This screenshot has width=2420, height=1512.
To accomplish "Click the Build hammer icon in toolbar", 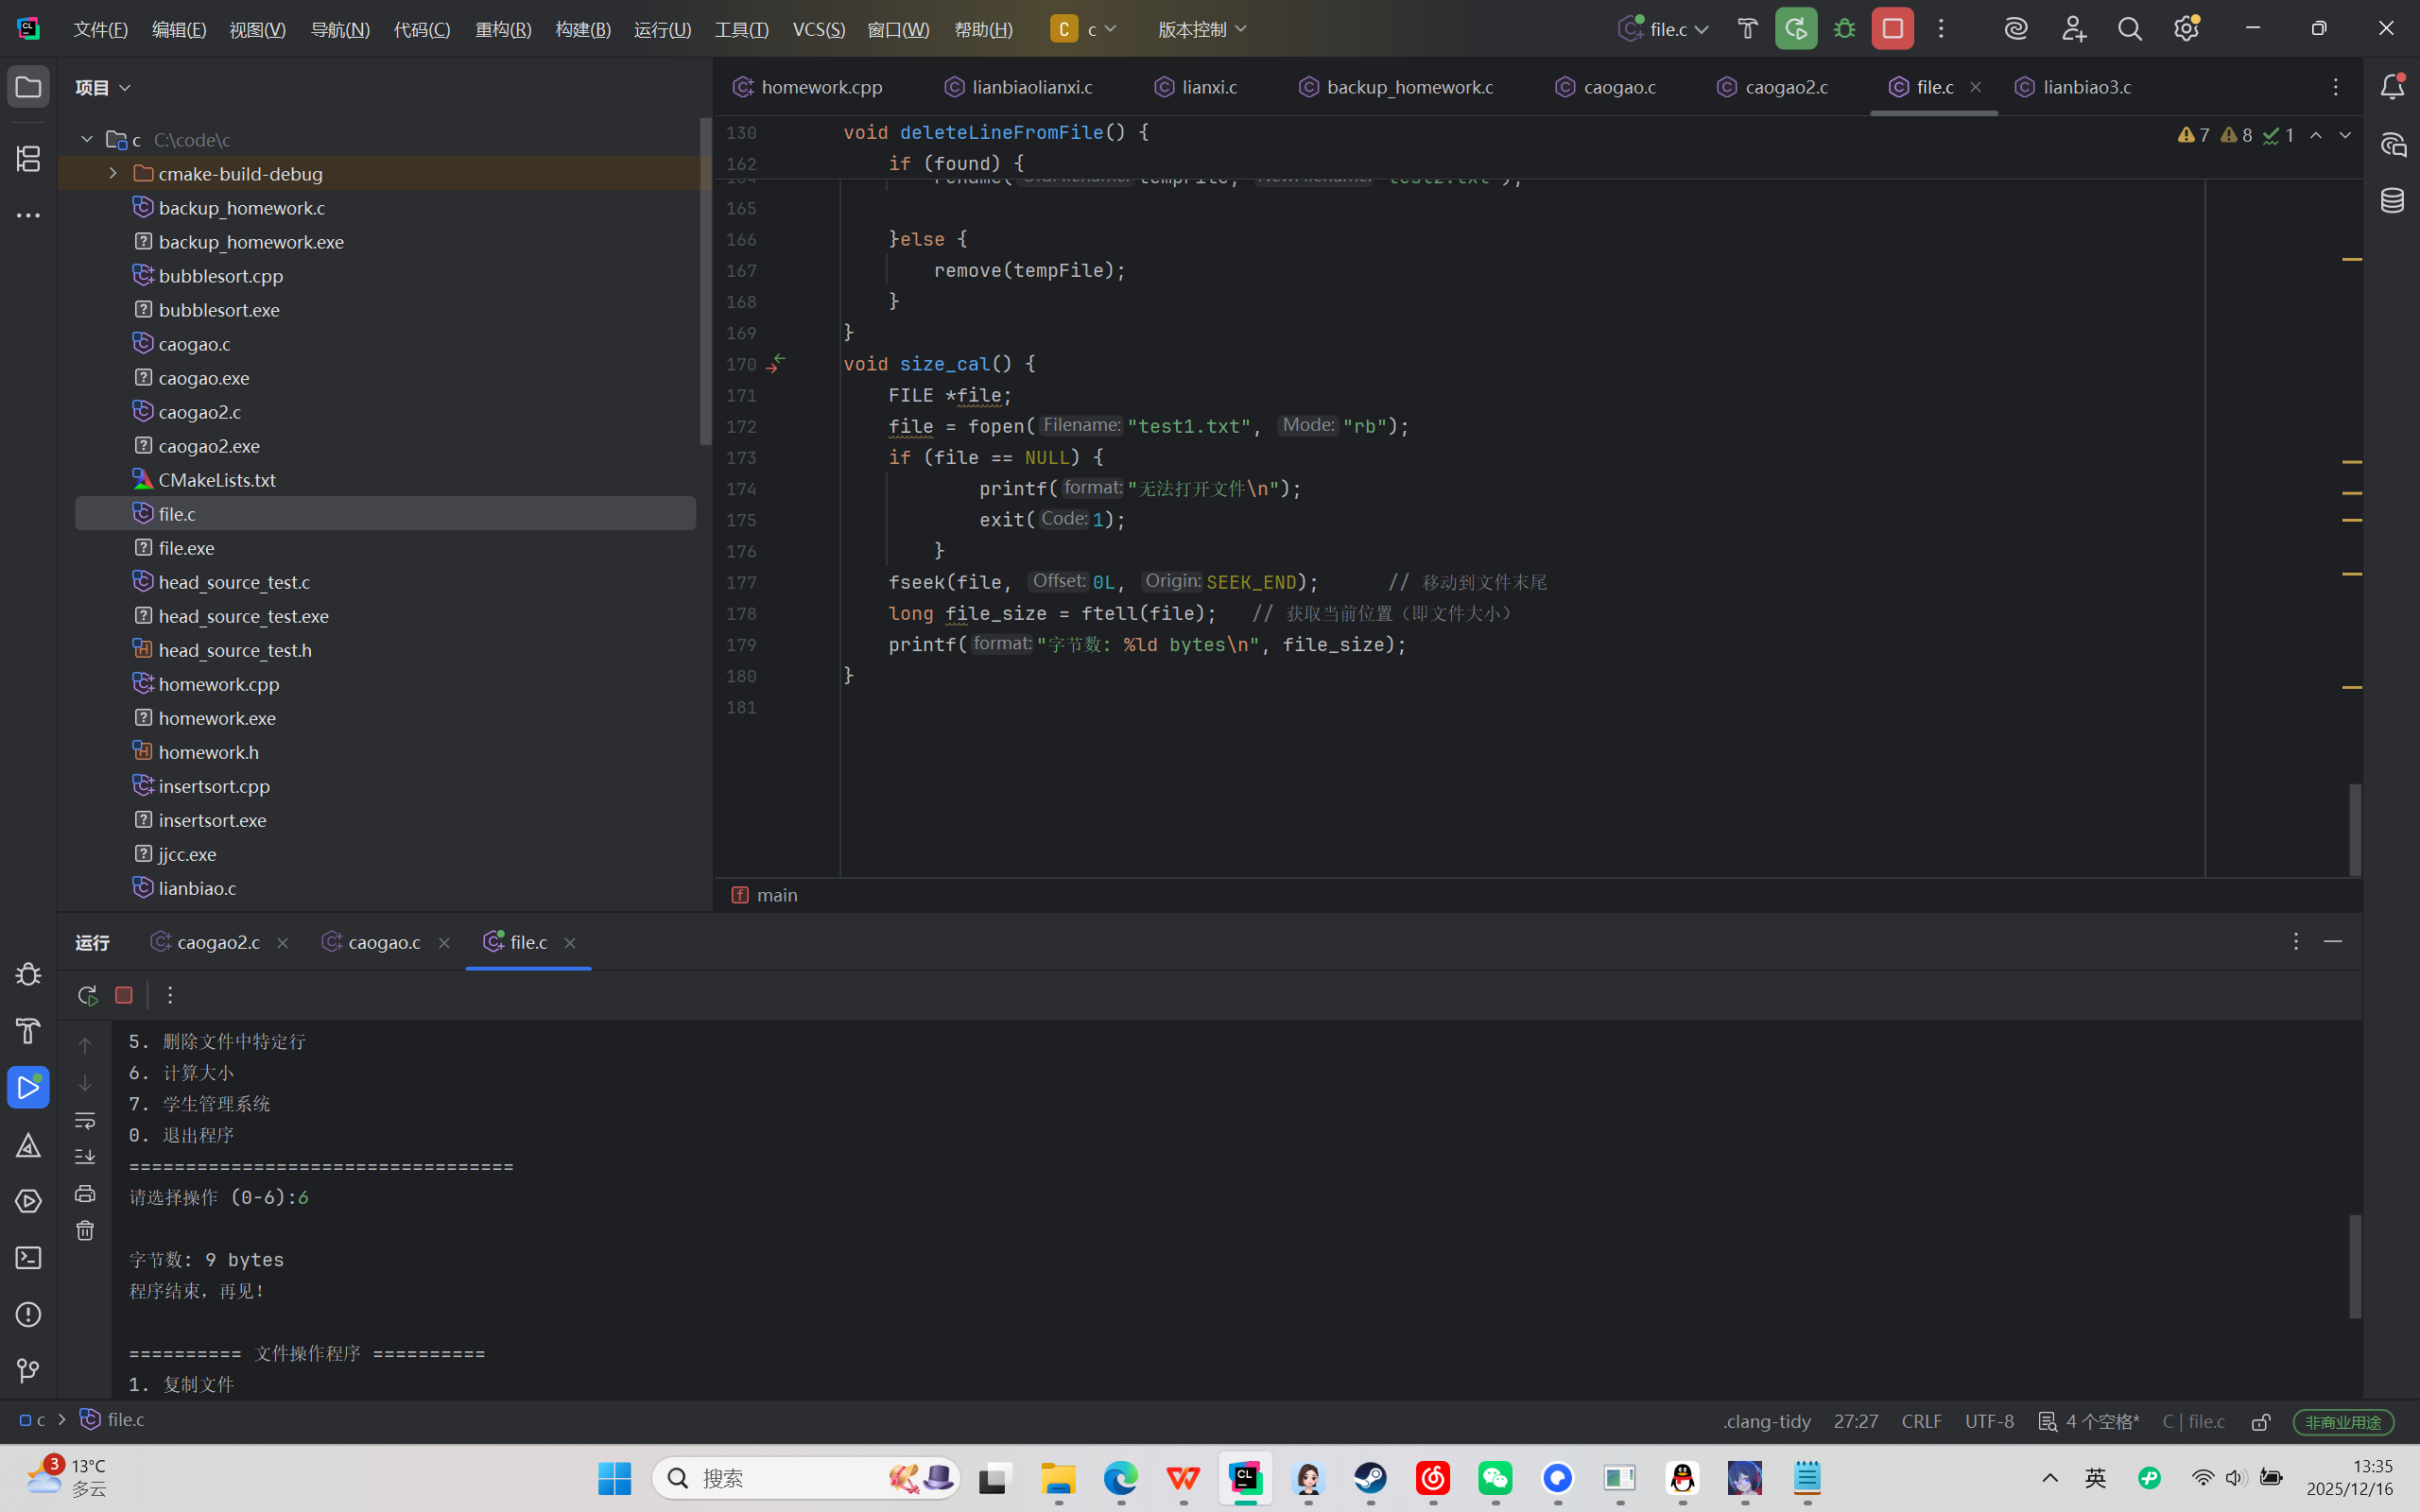I will point(1747,29).
